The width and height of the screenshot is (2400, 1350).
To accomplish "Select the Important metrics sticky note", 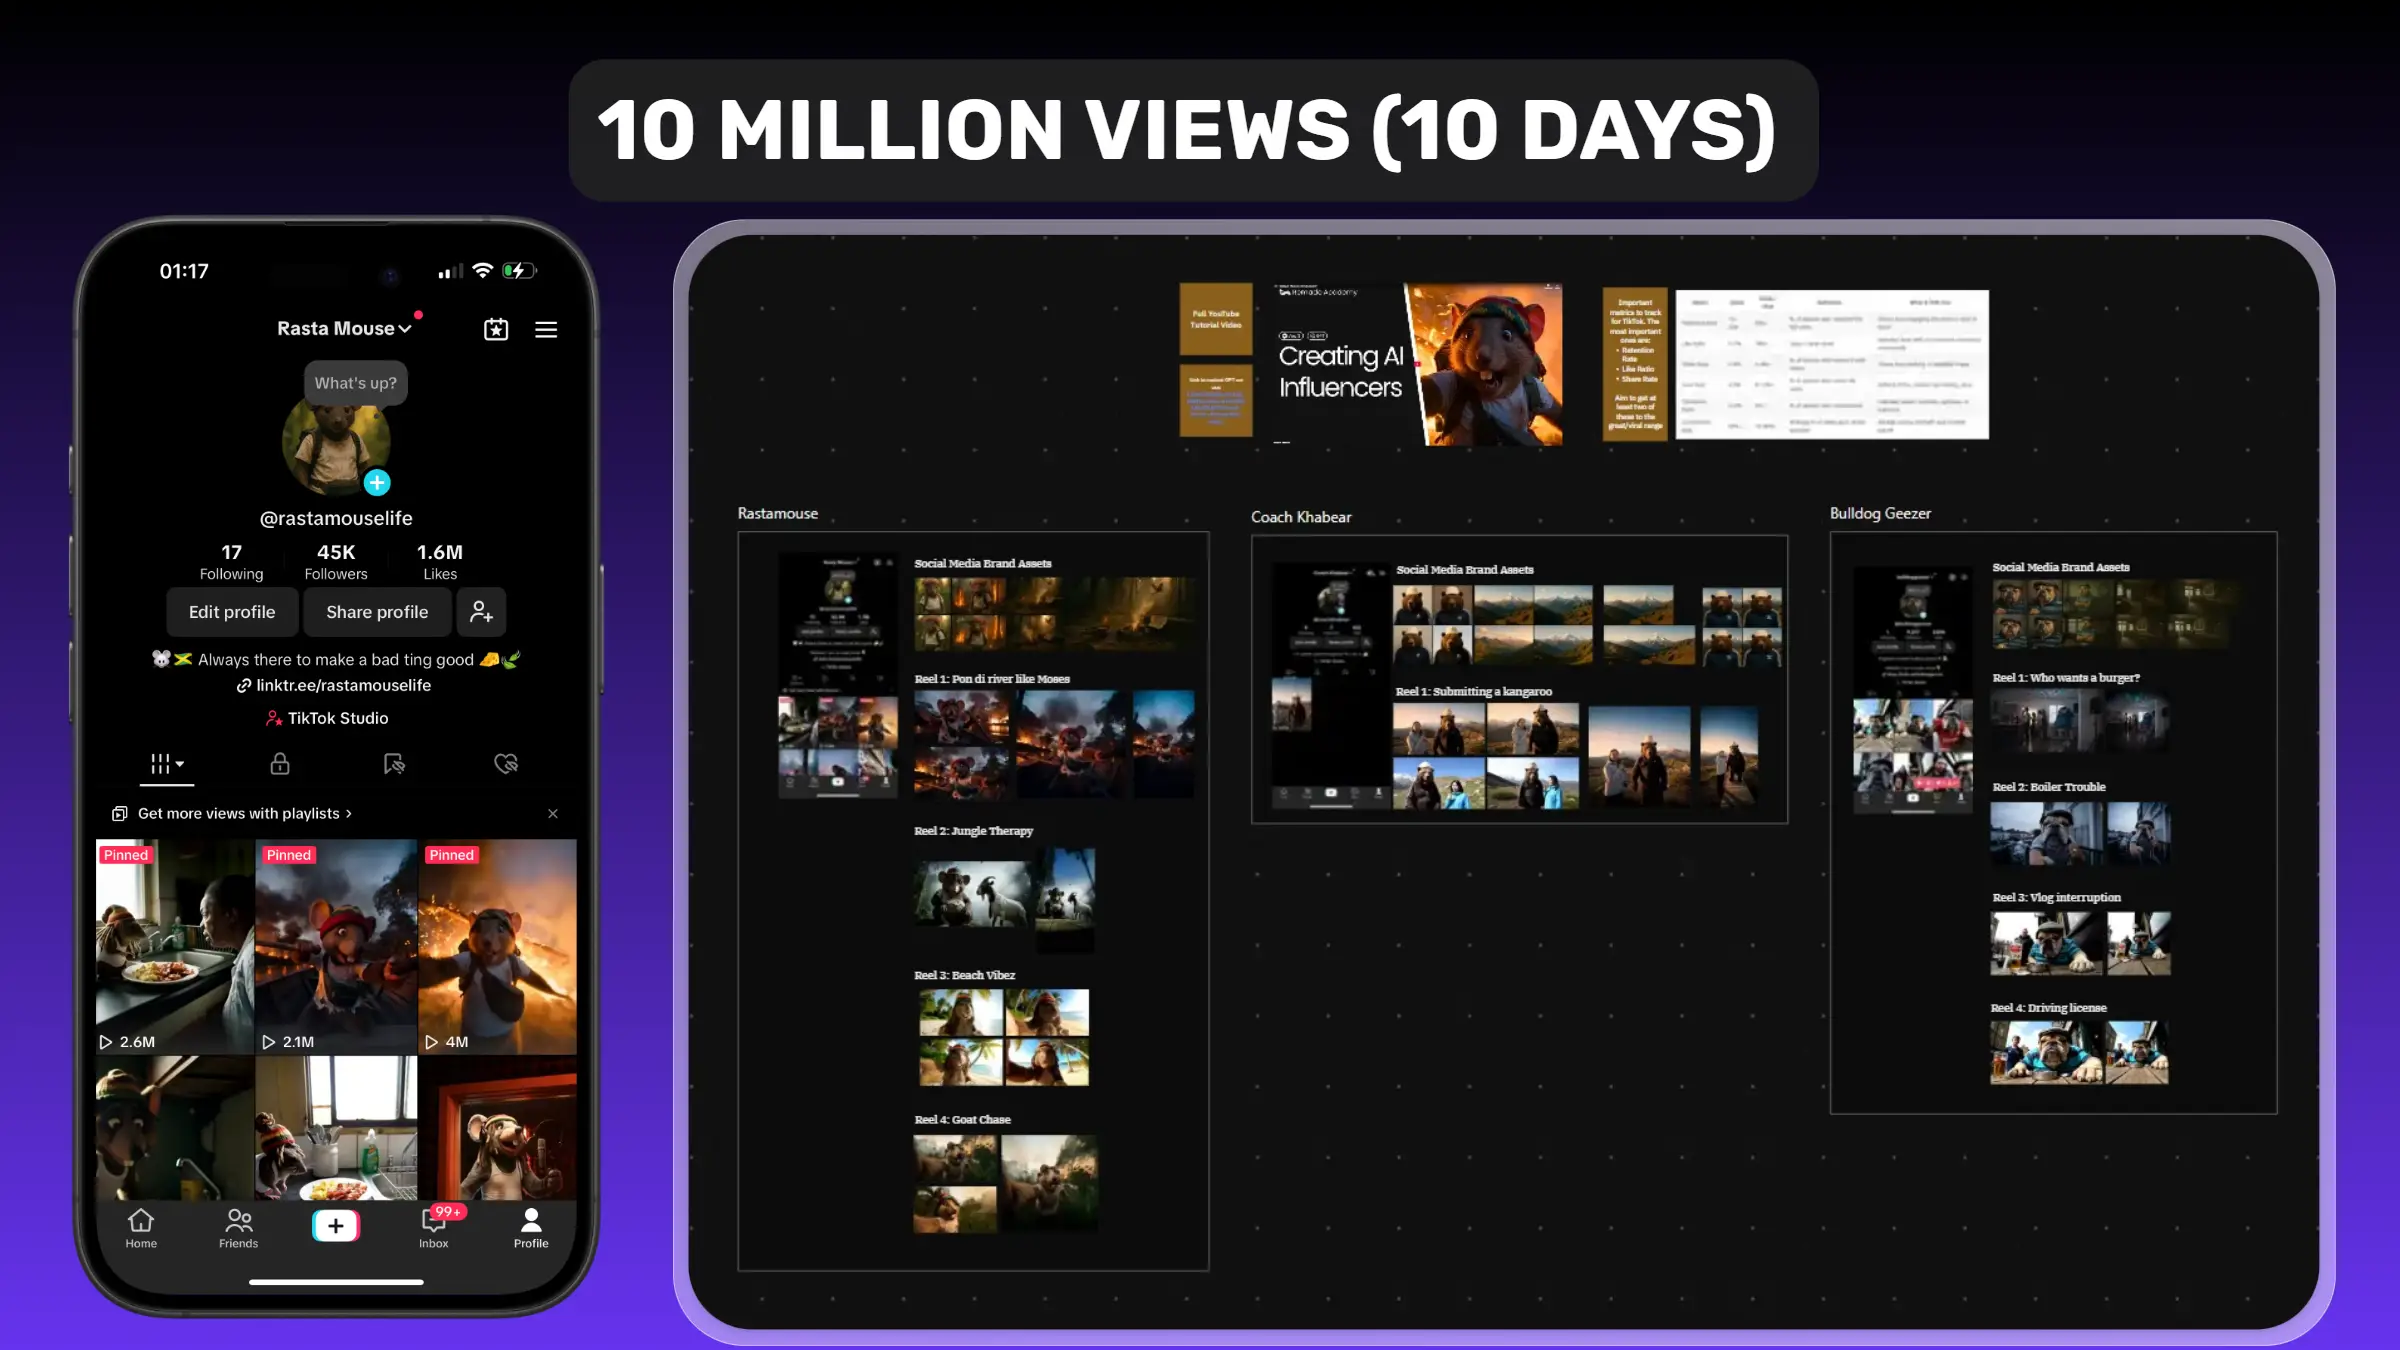I will click(x=1635, y=365).
